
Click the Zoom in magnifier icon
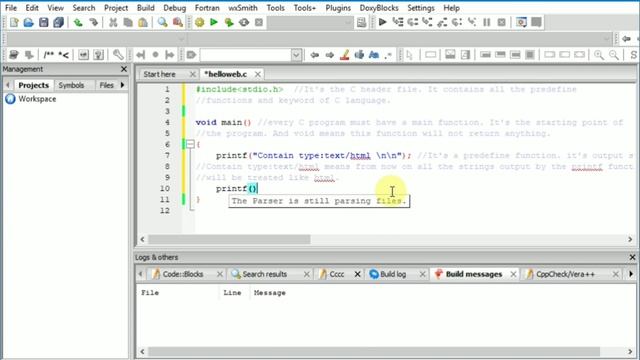[598, 55]
